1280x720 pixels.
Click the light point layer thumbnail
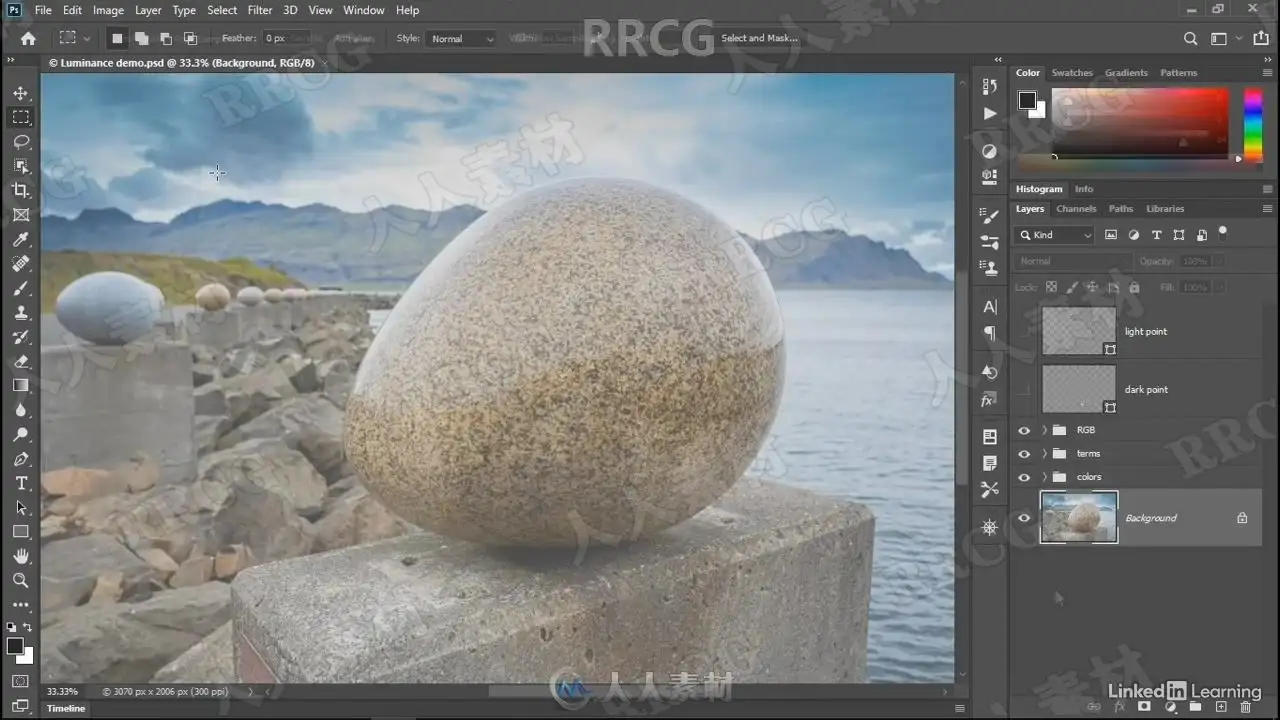click(x=1078, y=331)
